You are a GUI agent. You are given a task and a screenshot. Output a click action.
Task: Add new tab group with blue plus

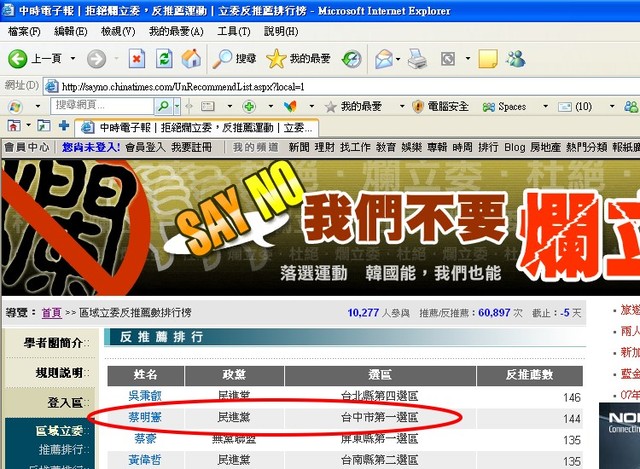pos(64,126)
